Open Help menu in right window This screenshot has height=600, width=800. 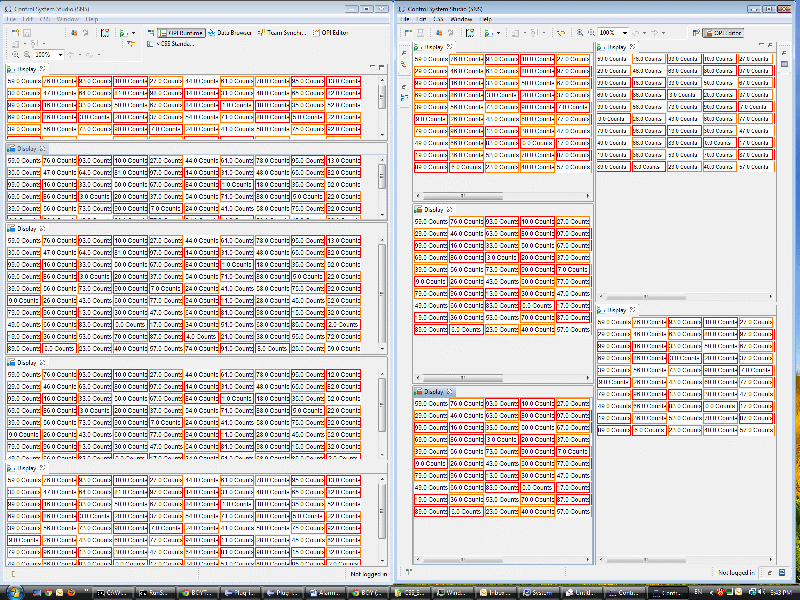tap(487, 19)
